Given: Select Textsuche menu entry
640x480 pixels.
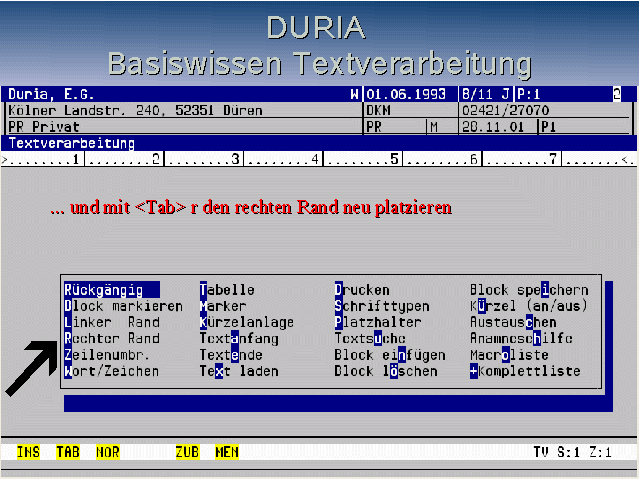Looking at the screenshot, I should [370, 339].
